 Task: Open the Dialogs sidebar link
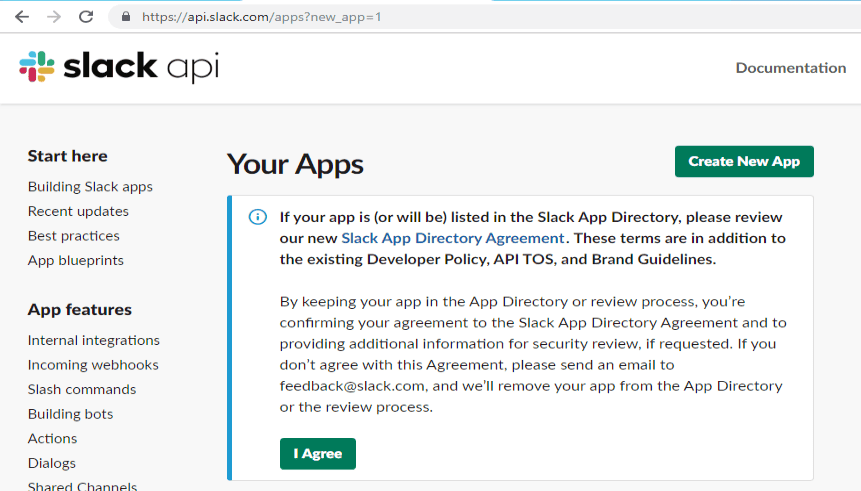click(x=52, y=463)
